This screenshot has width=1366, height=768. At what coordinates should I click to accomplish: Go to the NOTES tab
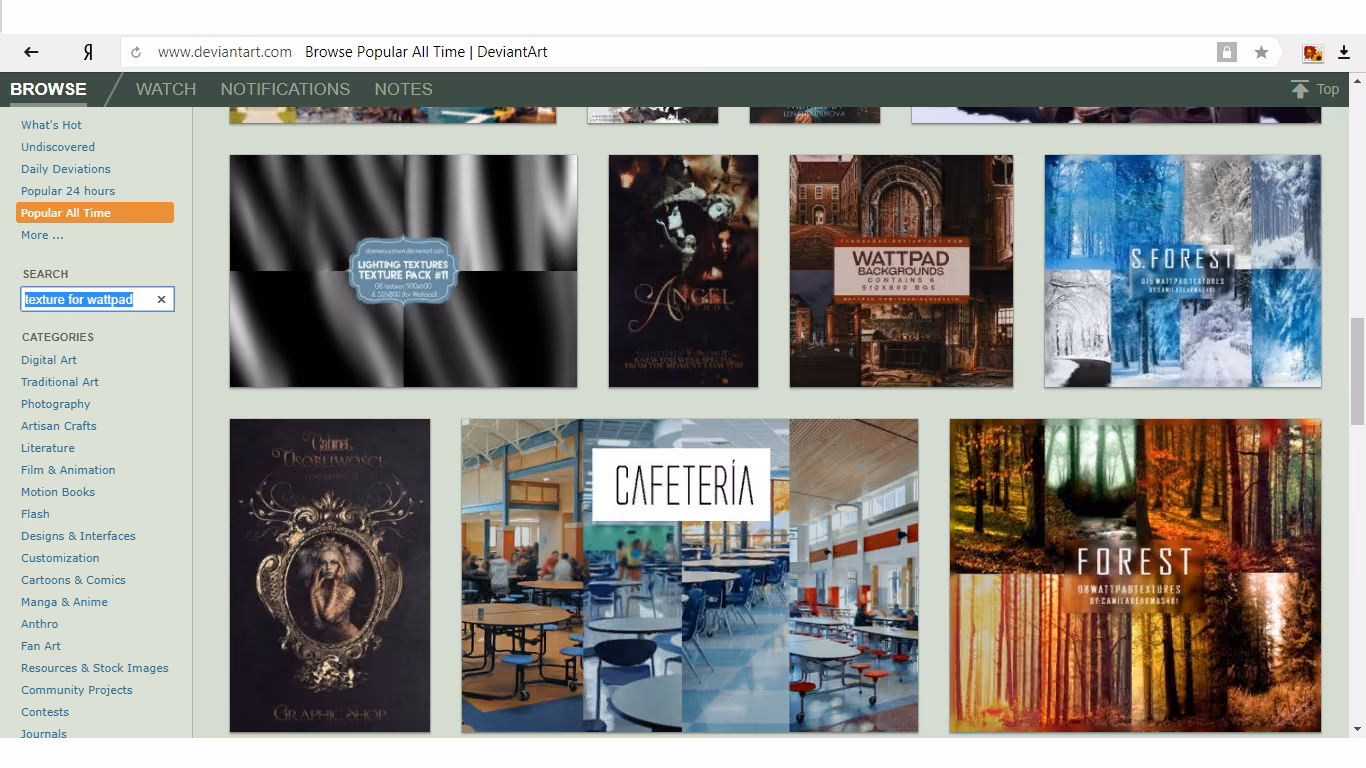[x=403, y=89]
